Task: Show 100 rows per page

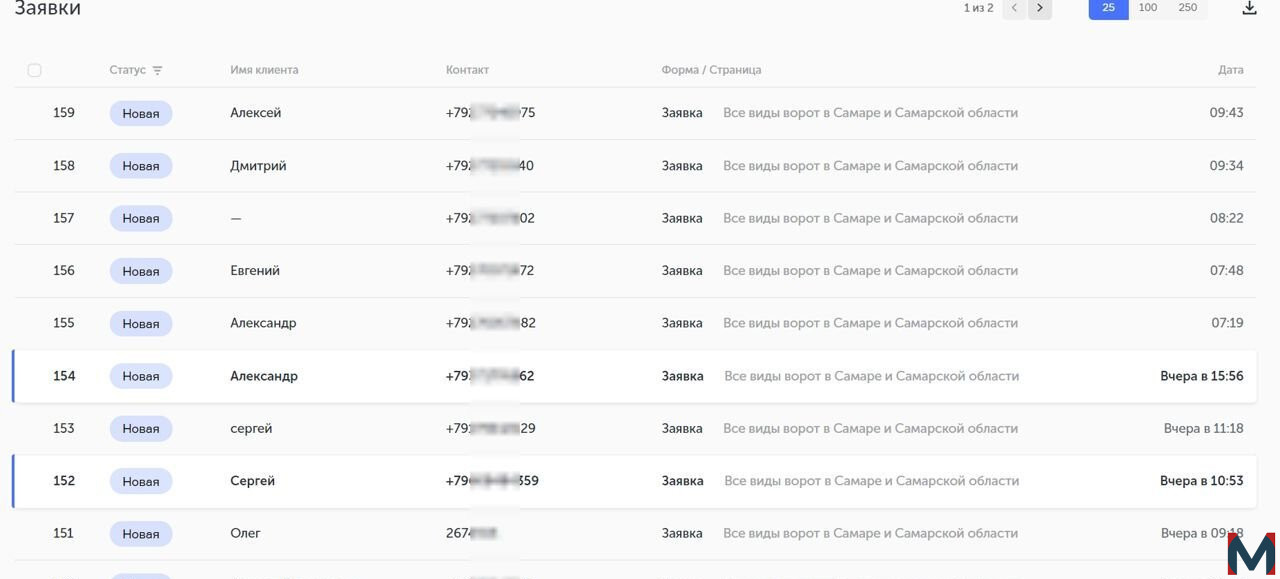Action: pos(1148,8)
